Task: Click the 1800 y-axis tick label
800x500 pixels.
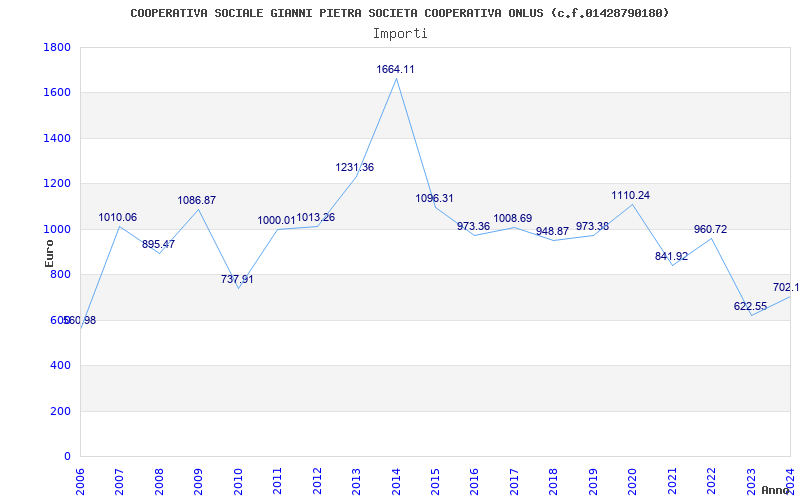Action: (57, 48)
